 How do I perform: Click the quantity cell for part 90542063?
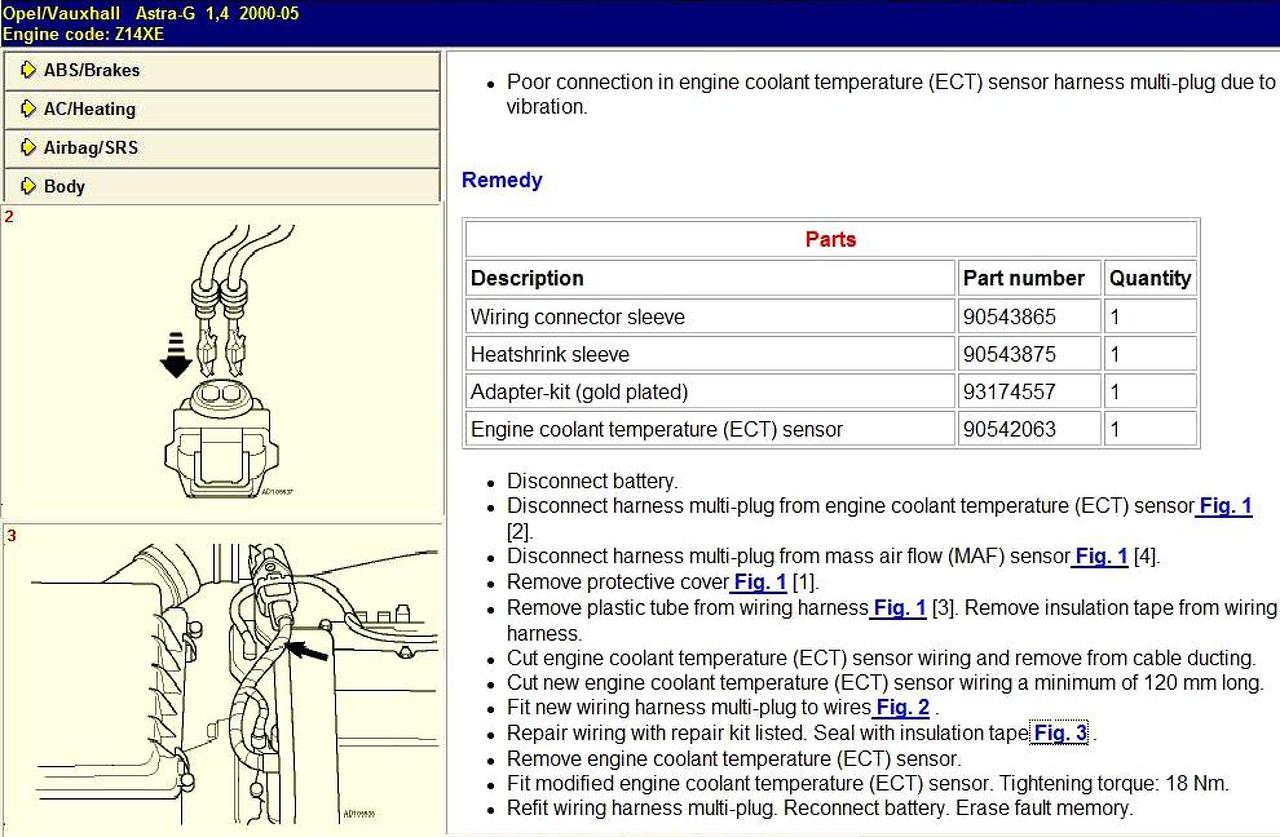1150,429
